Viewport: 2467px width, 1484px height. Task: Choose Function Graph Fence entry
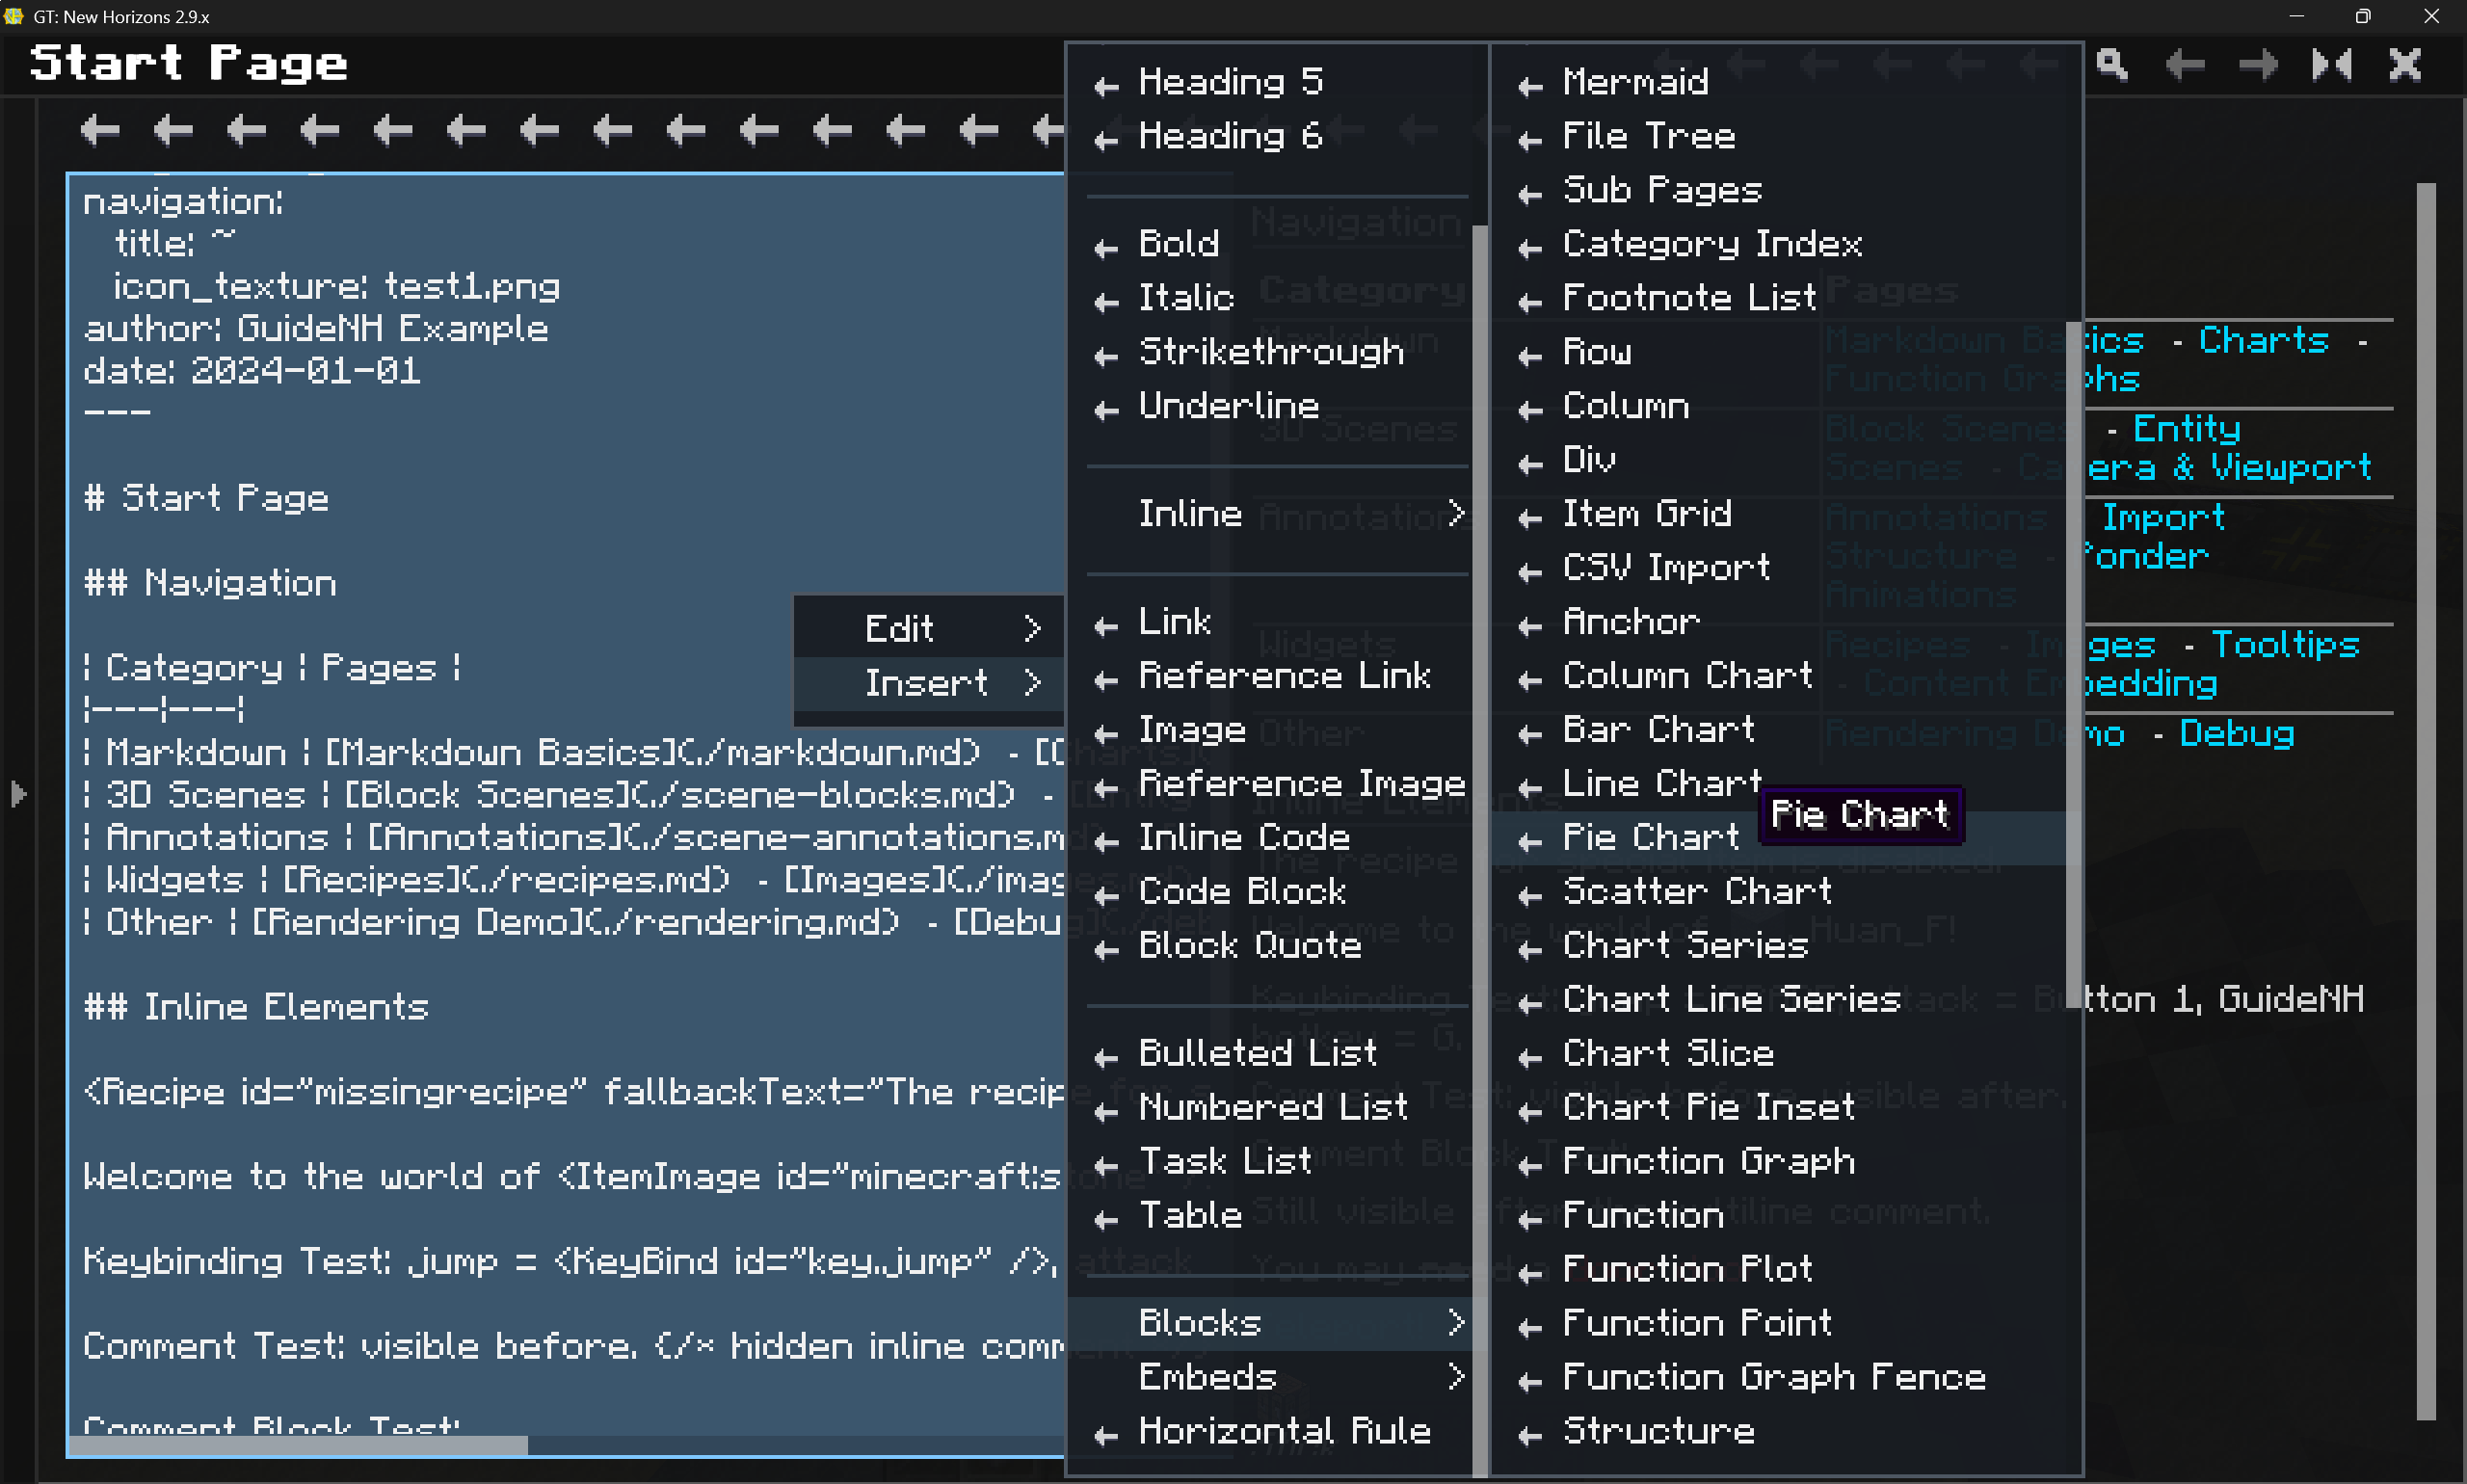coord(1779,1377)
